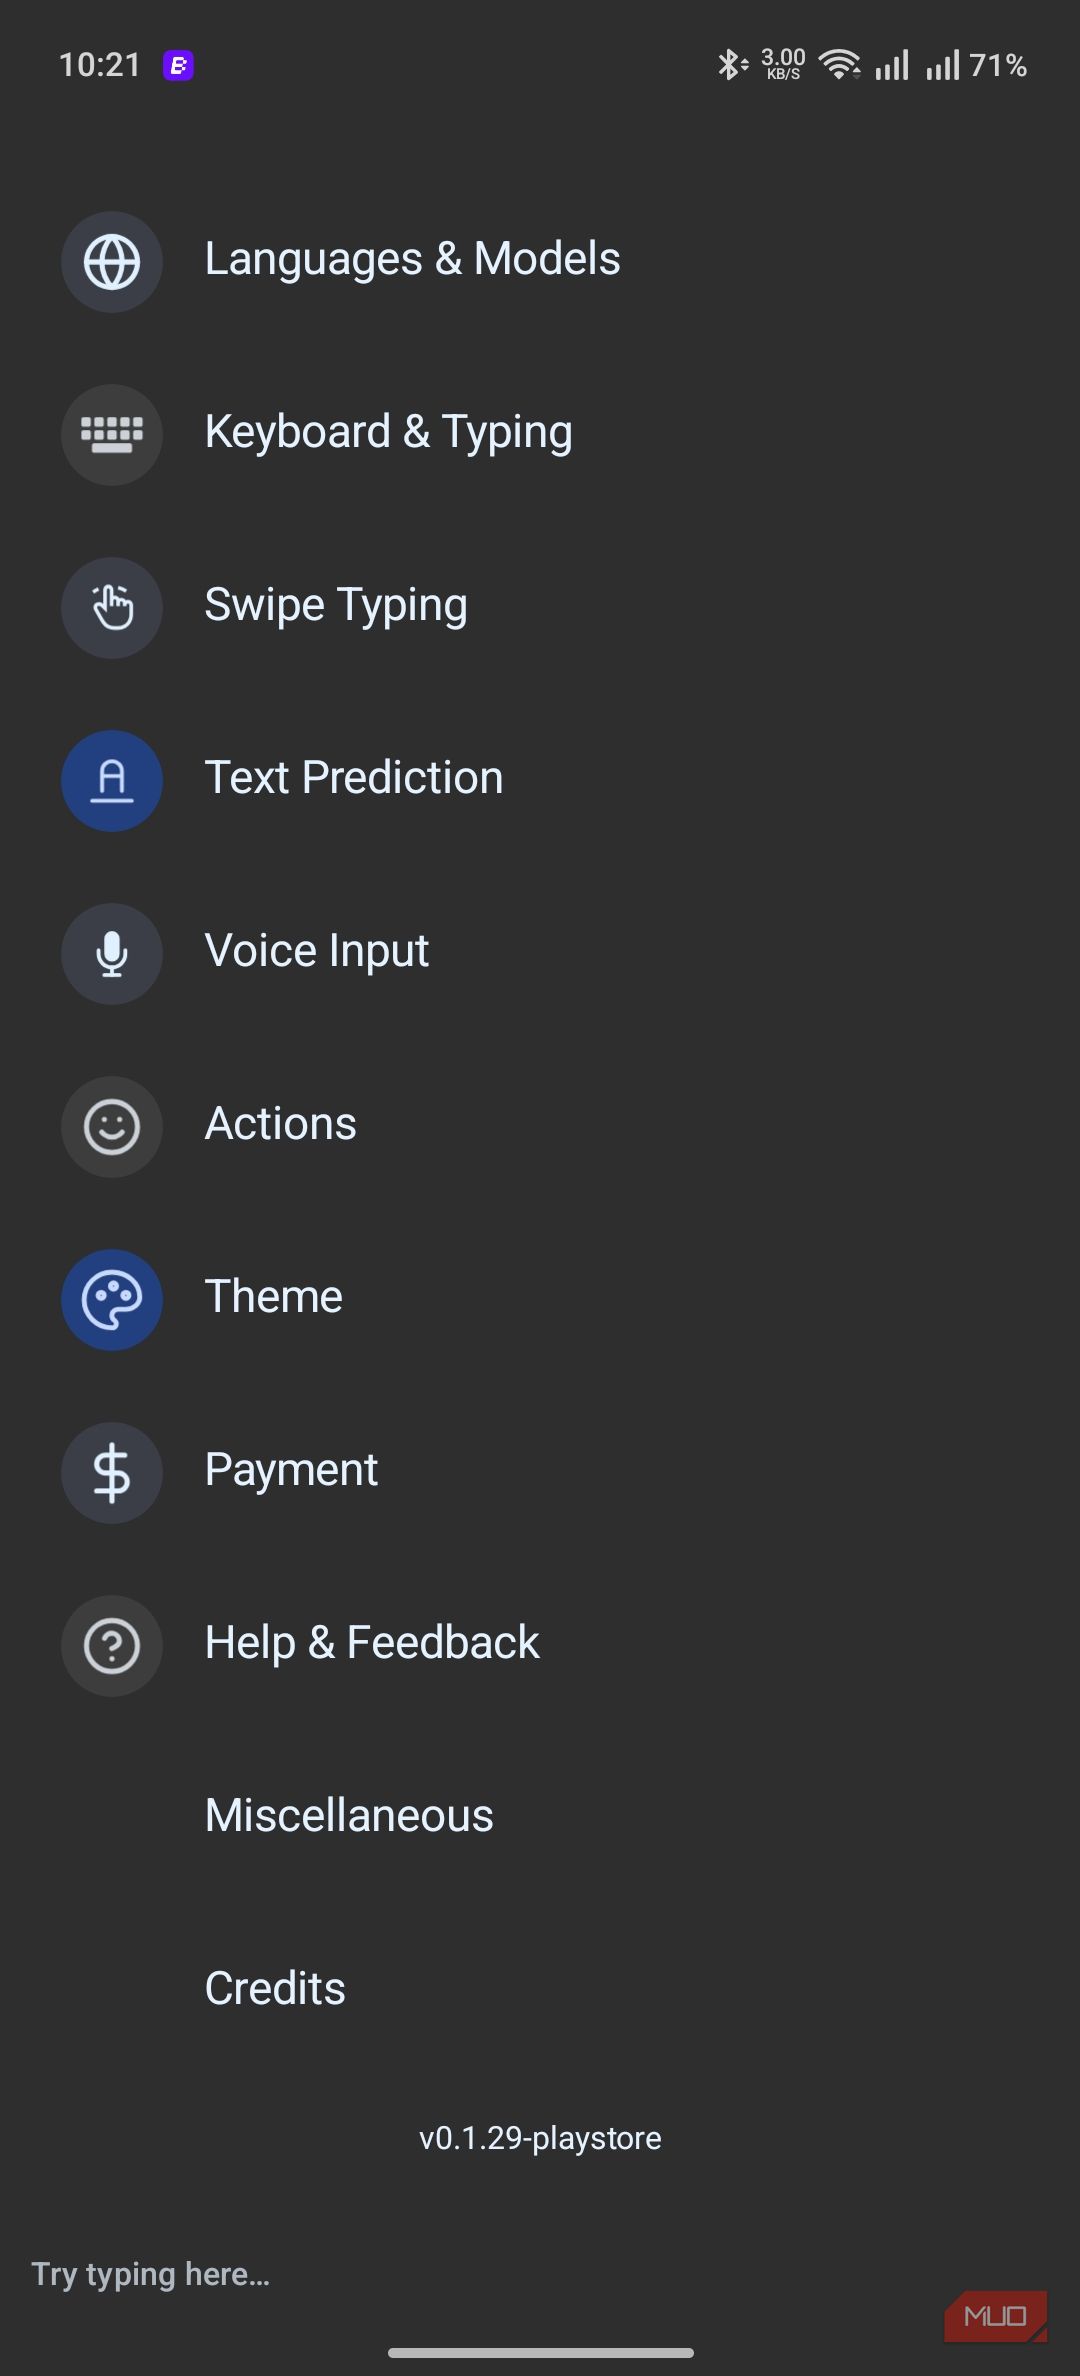Go to Swipe Typing settings
Screen dimensions: 1080x2376
click(540, 606)
